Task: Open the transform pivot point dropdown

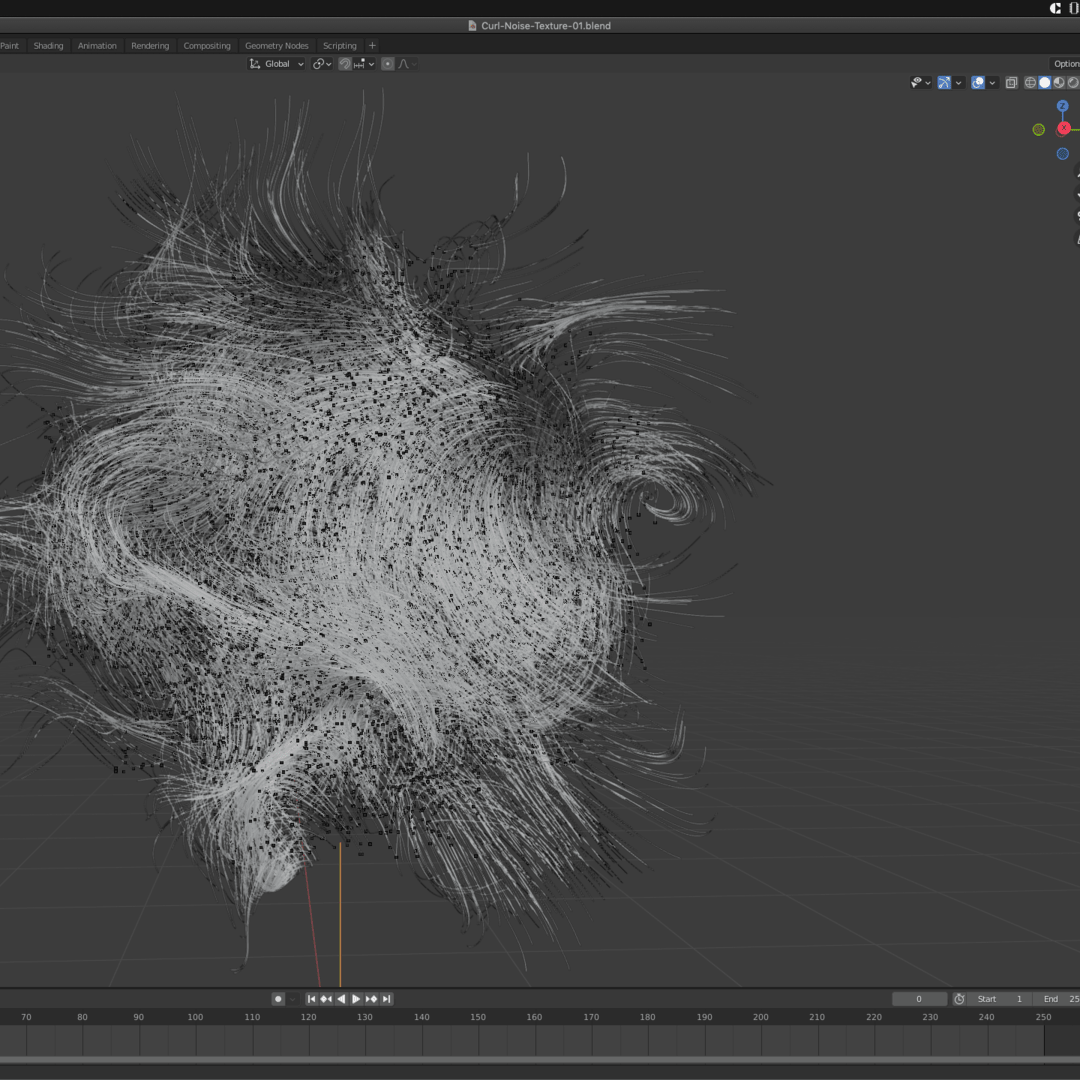Action: pos(321,64)
